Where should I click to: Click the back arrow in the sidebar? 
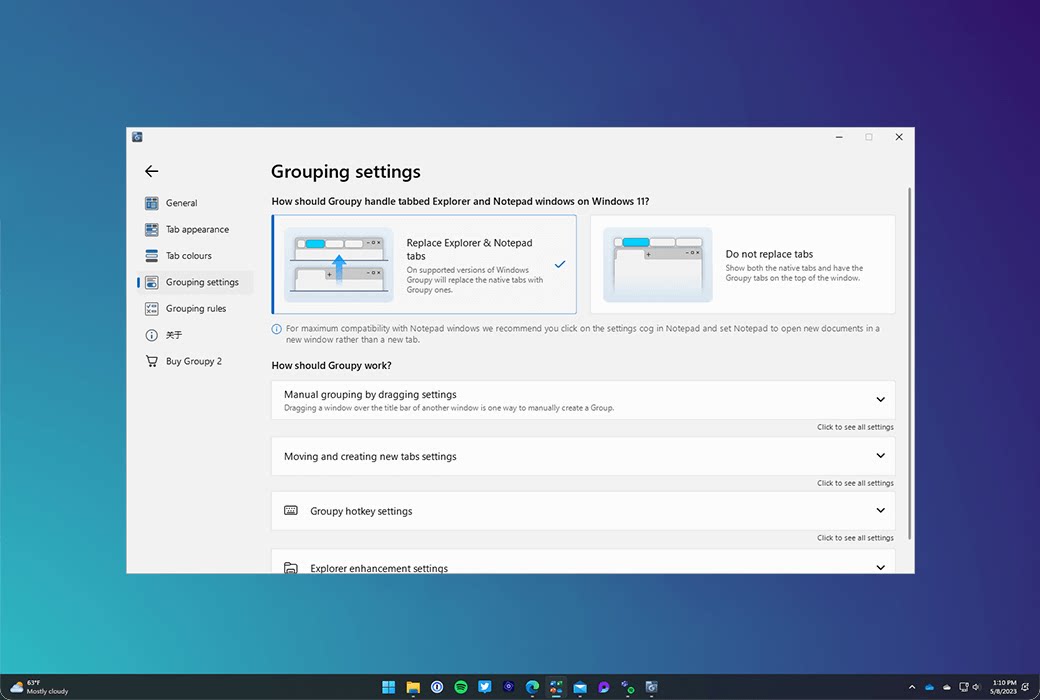[x=151, y=172]
